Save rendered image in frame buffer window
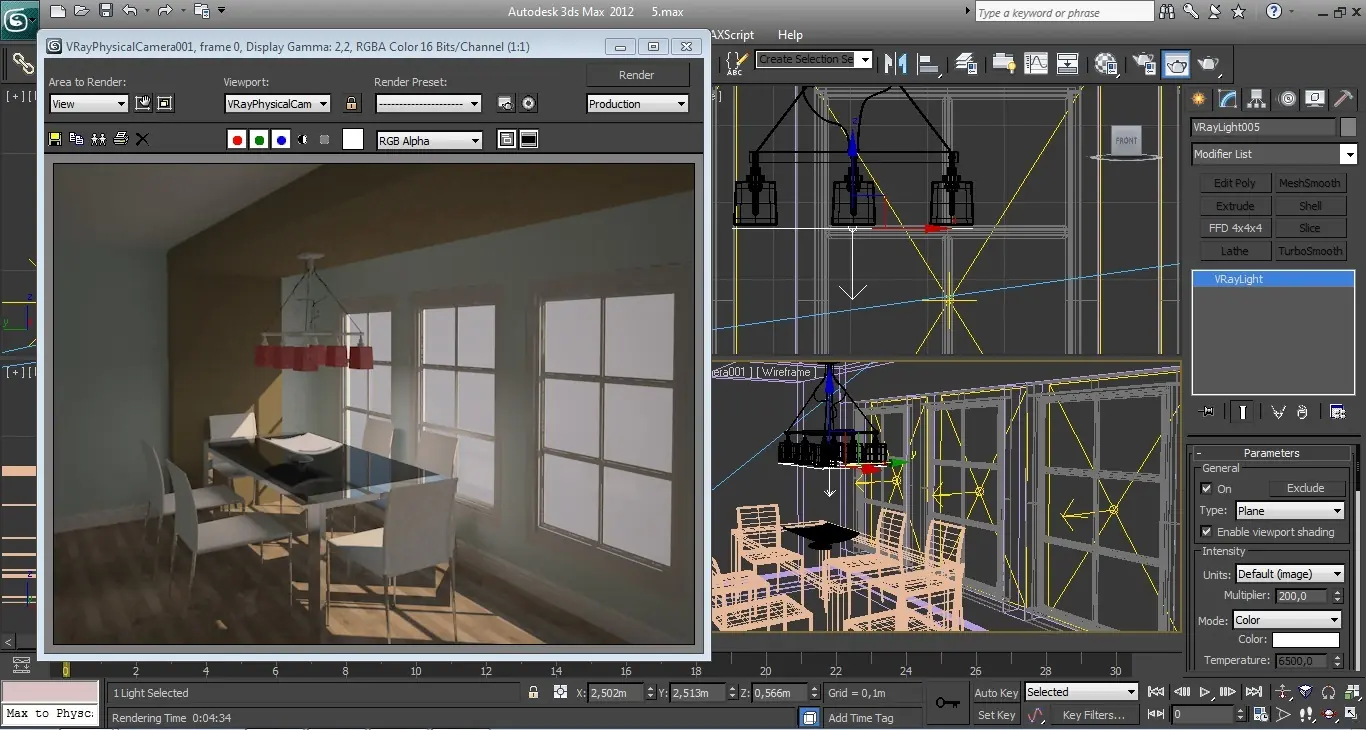 tap(55, 139)
